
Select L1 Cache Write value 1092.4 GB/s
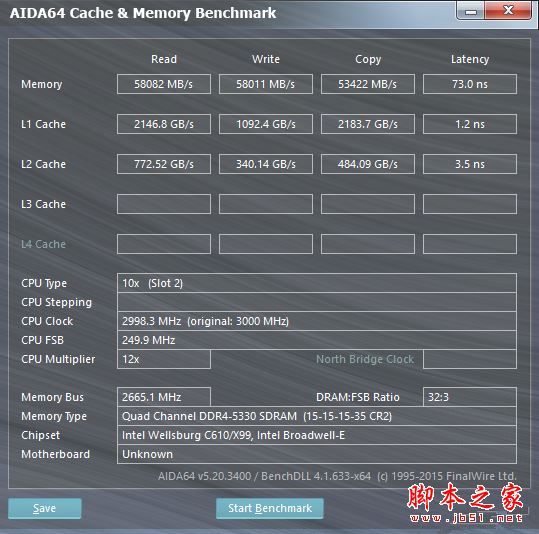click(266, 124)
